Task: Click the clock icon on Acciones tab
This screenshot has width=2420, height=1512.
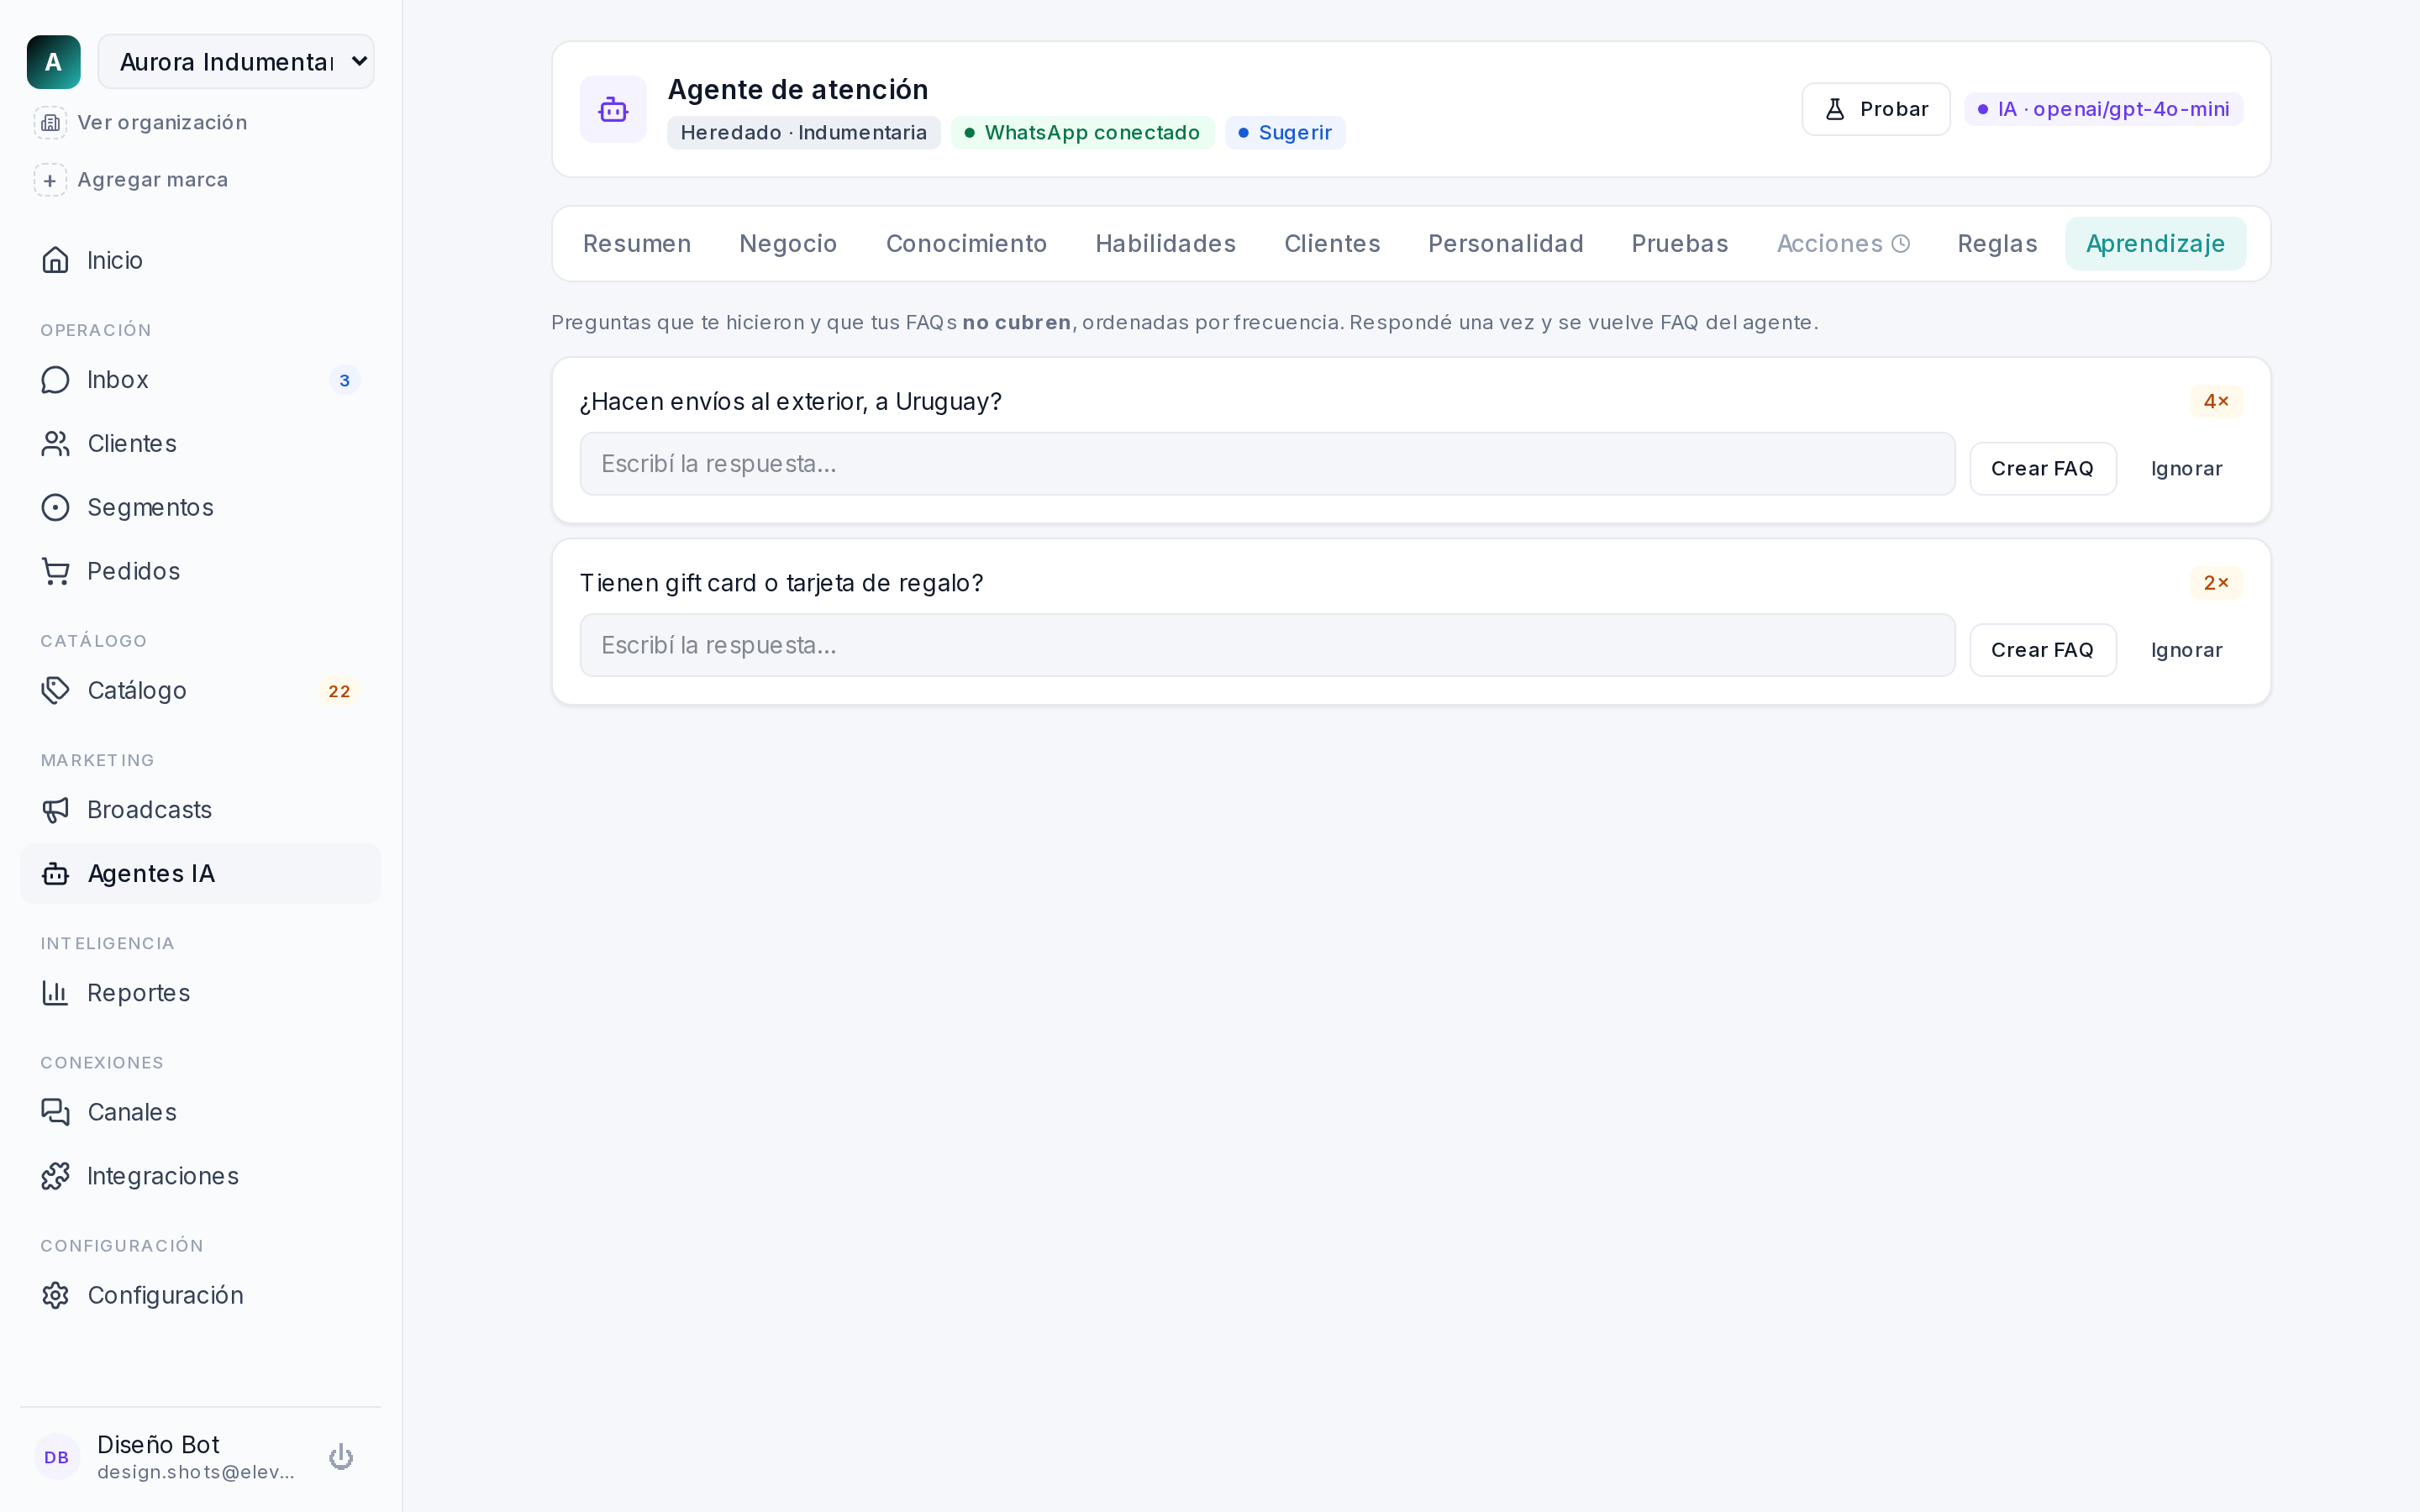Action: click(1901, 244)
